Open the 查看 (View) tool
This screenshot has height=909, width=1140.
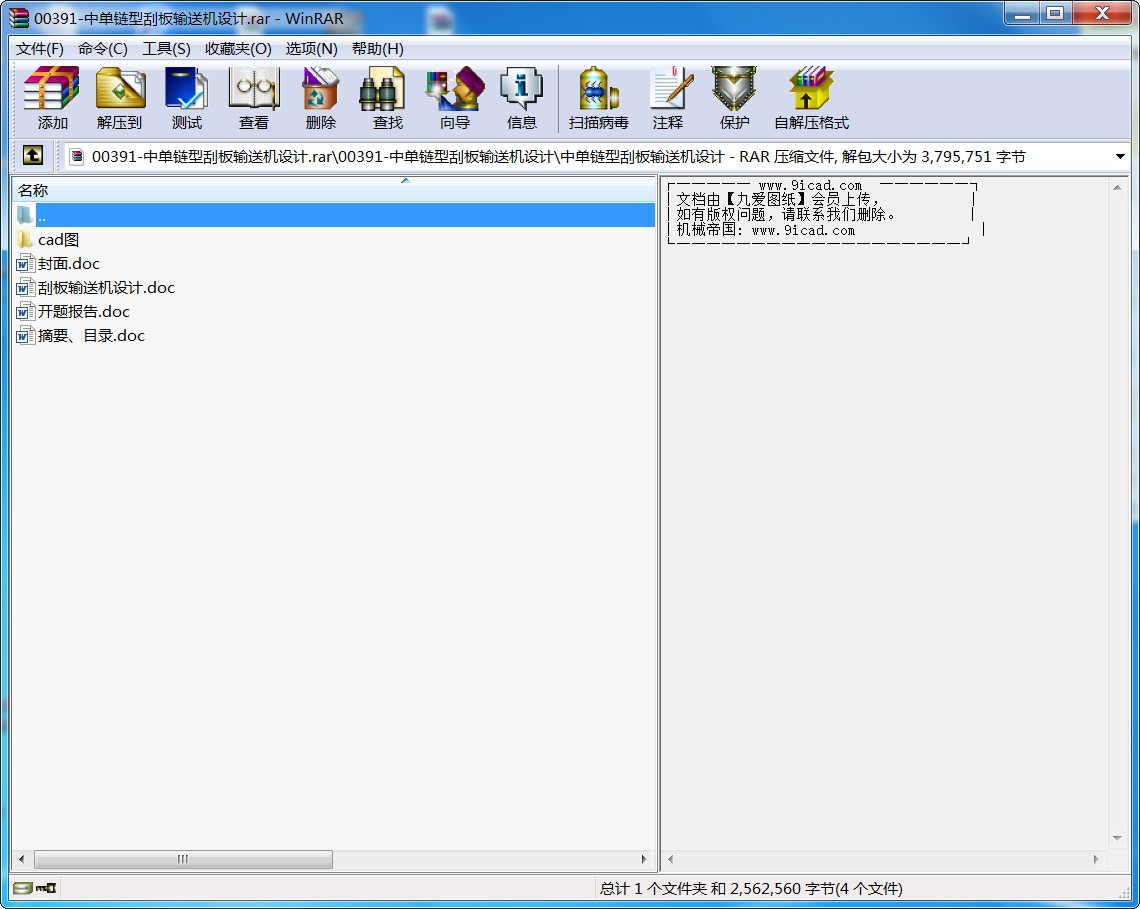[x=253, y=98]
